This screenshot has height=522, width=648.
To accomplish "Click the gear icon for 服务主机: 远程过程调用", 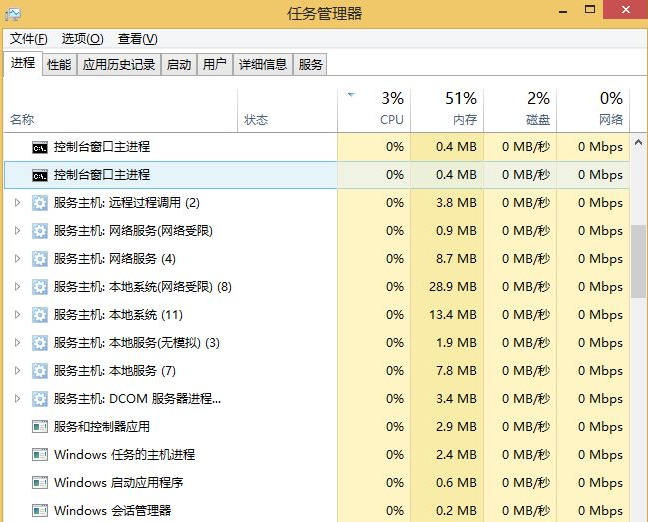I will coord(40,203).
